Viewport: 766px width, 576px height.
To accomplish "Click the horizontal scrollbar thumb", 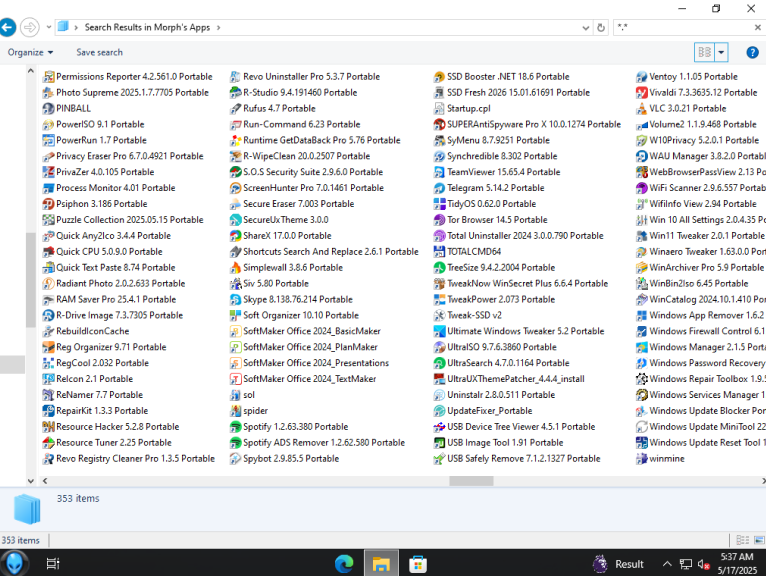I will point(471,481).
